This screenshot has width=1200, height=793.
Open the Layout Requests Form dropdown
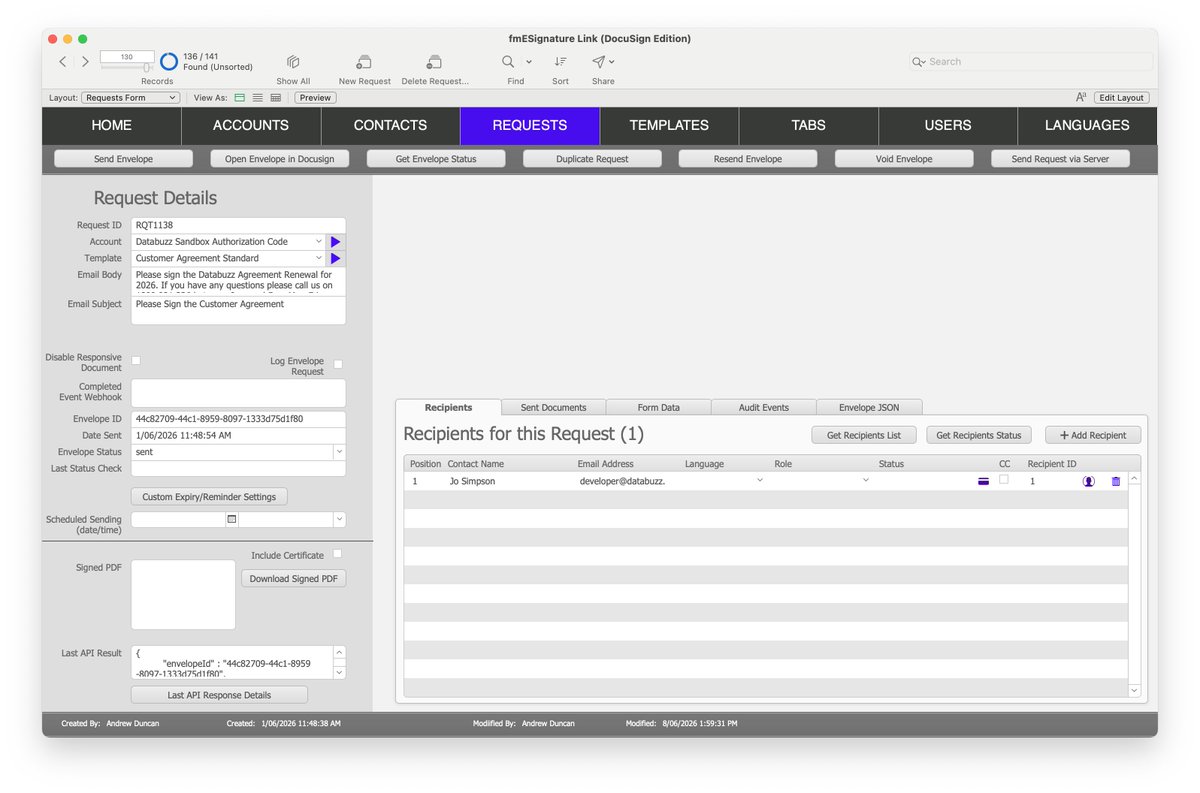click(x=130, y=98)
